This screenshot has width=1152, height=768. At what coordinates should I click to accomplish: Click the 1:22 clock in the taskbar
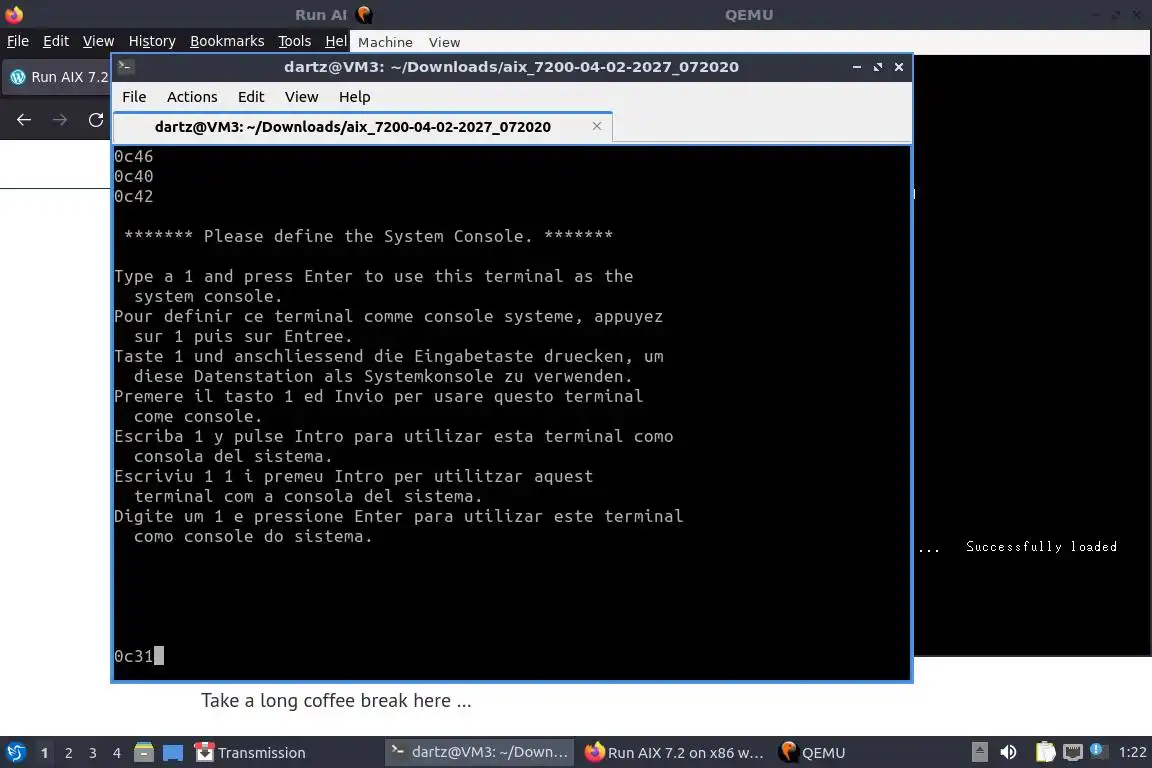click(1132, 752)
